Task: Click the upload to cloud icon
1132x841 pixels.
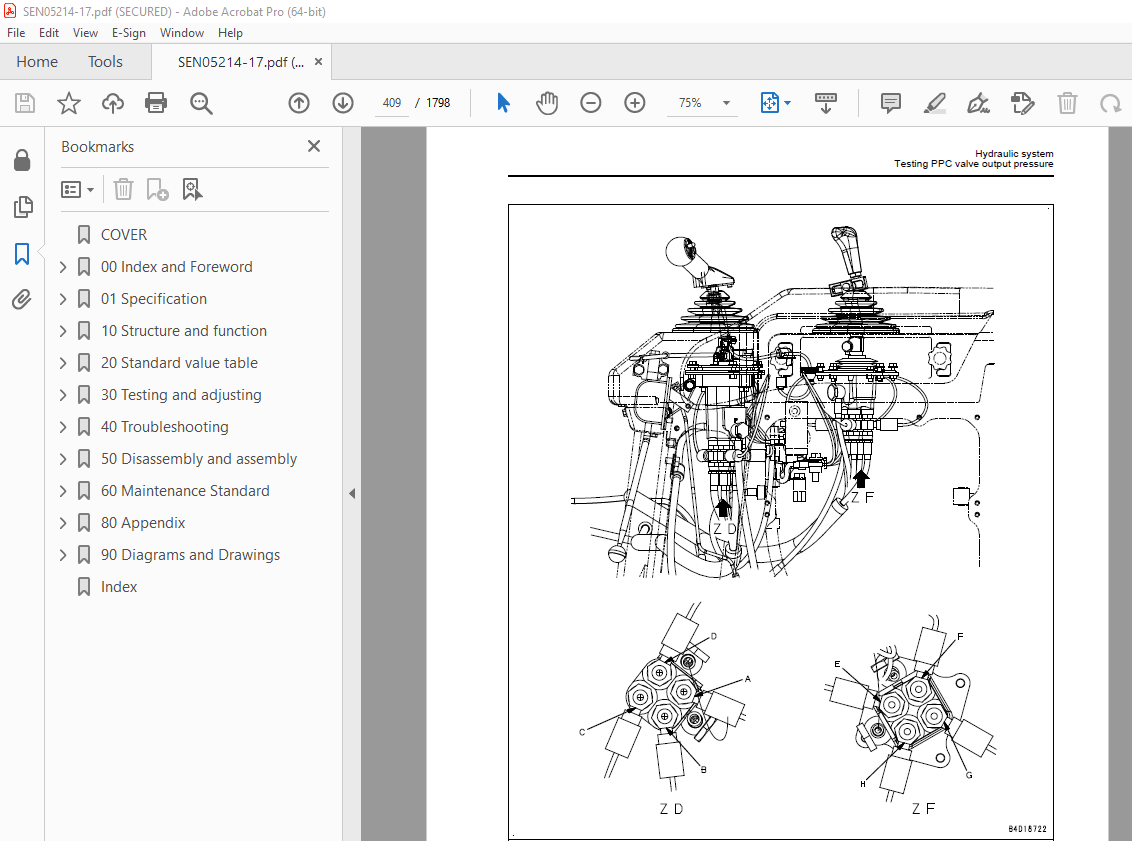Action: pos(113,103)
